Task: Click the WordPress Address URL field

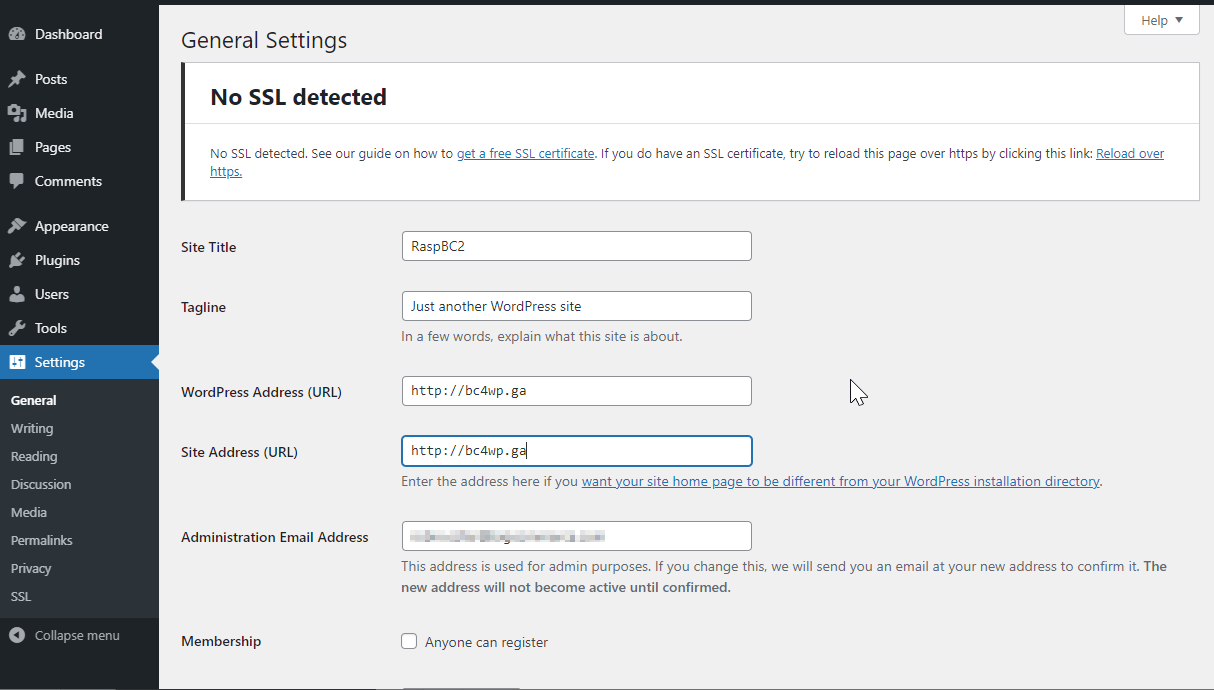Action: click(x=576, y=391)
